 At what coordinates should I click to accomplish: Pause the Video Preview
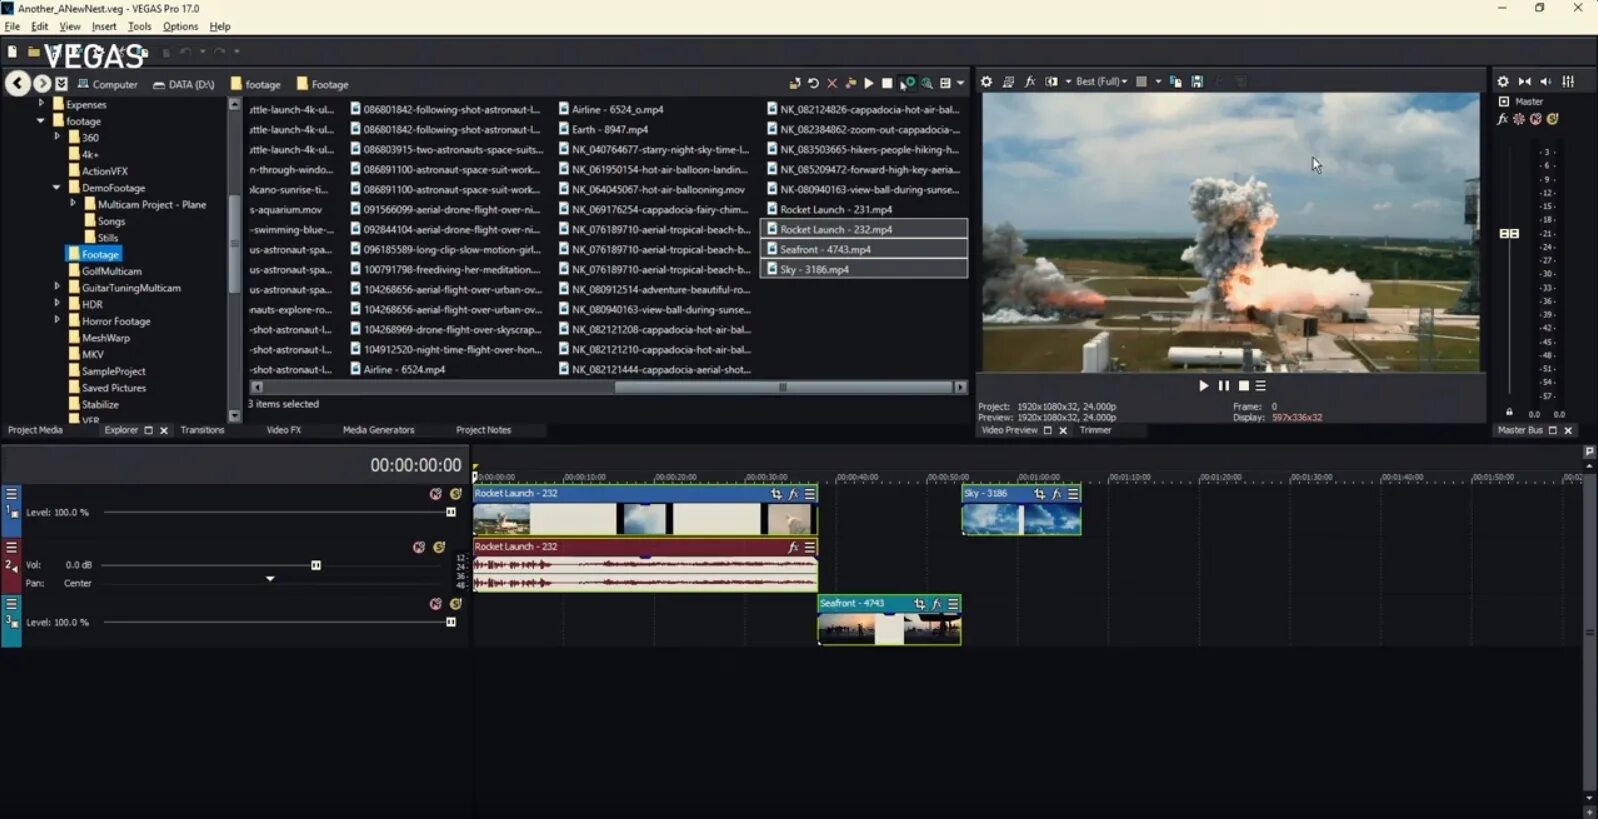pos(1224,386)
